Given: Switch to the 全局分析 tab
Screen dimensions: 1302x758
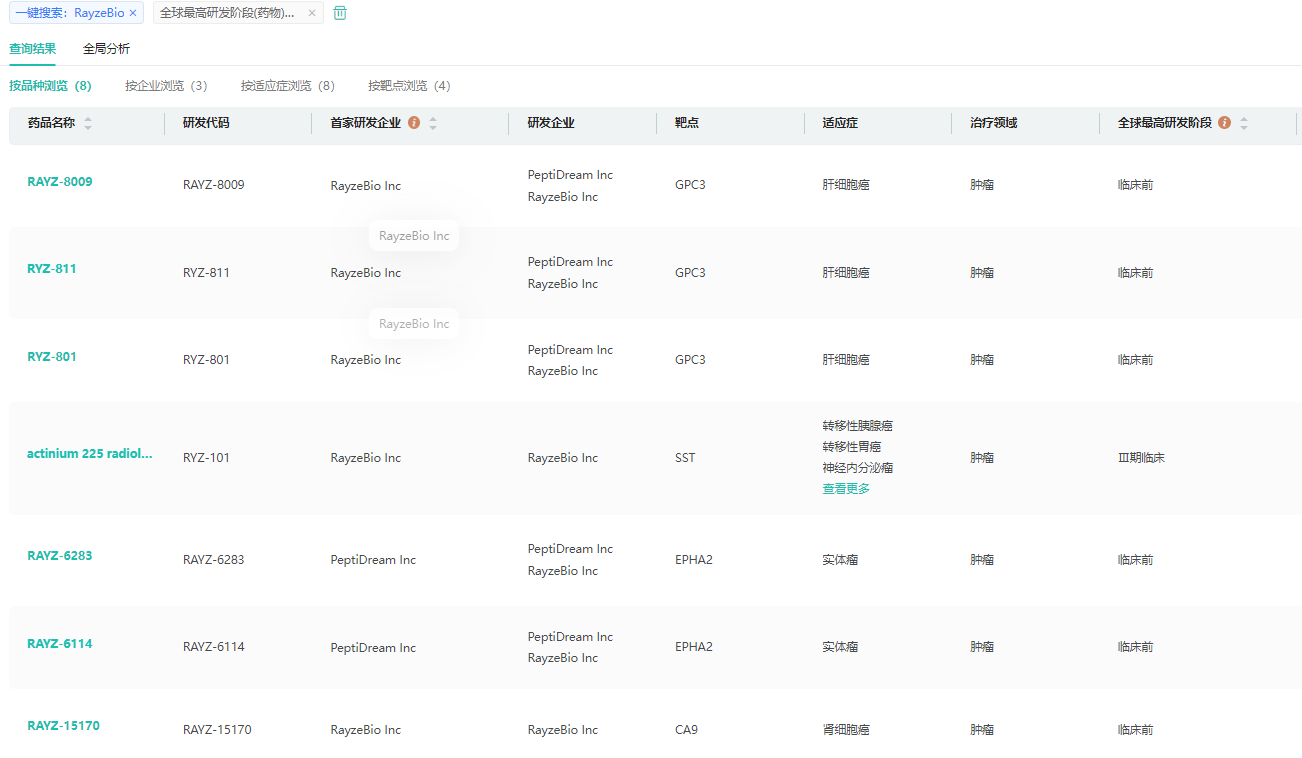Looking at the screenshot, I should [106, 49].
